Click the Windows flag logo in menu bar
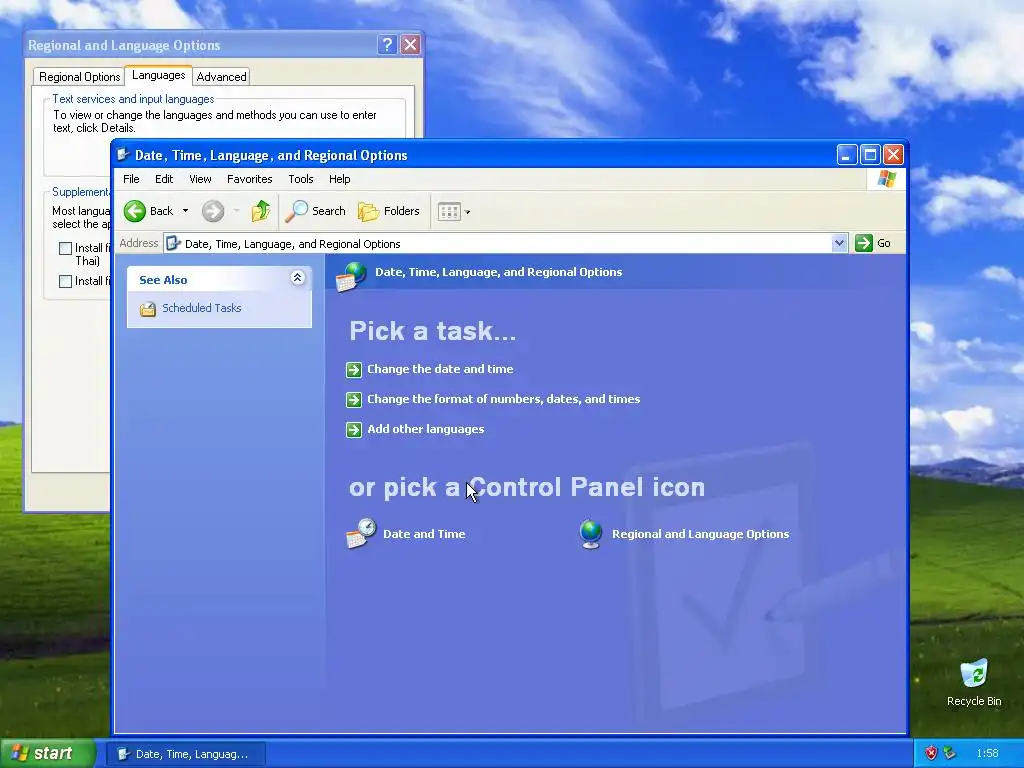The height and width of the screenshot is (768, 1024). 887,178
